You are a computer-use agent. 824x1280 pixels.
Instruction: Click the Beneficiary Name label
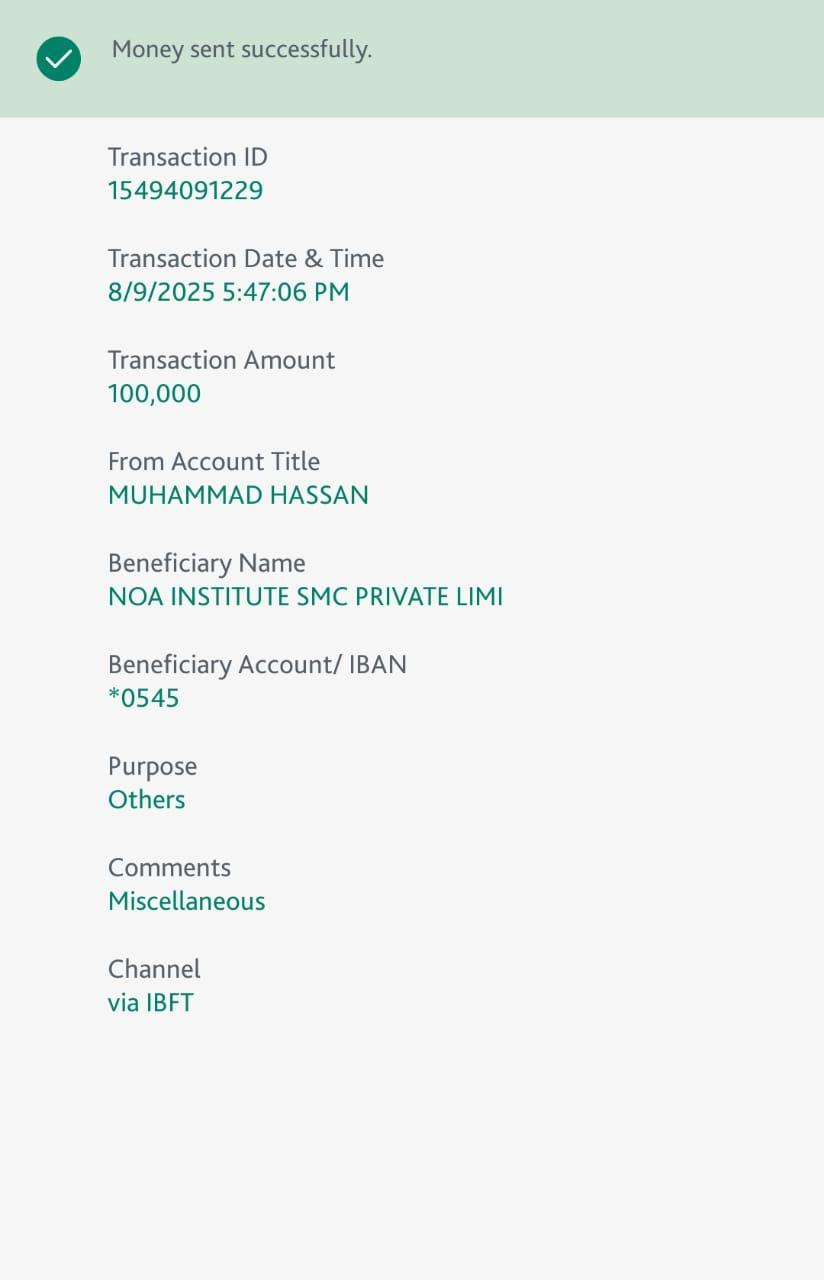click(x=207, y=563)
